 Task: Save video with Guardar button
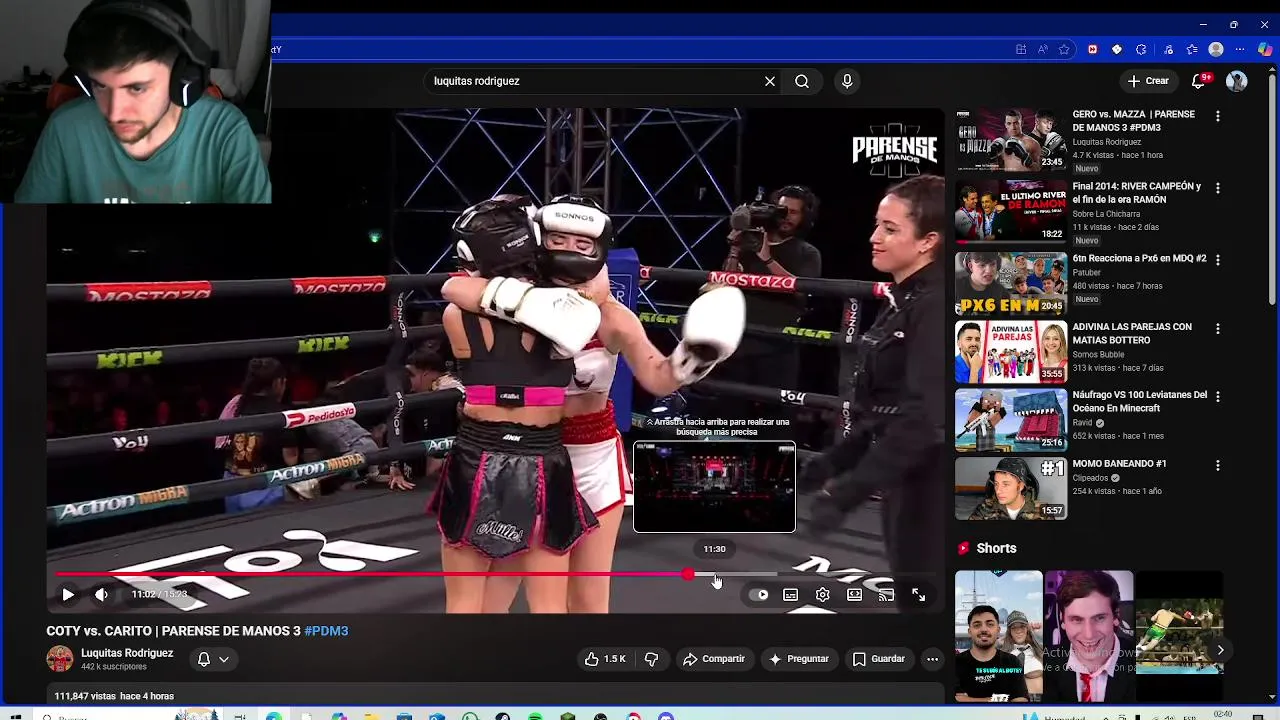[879, 659]
